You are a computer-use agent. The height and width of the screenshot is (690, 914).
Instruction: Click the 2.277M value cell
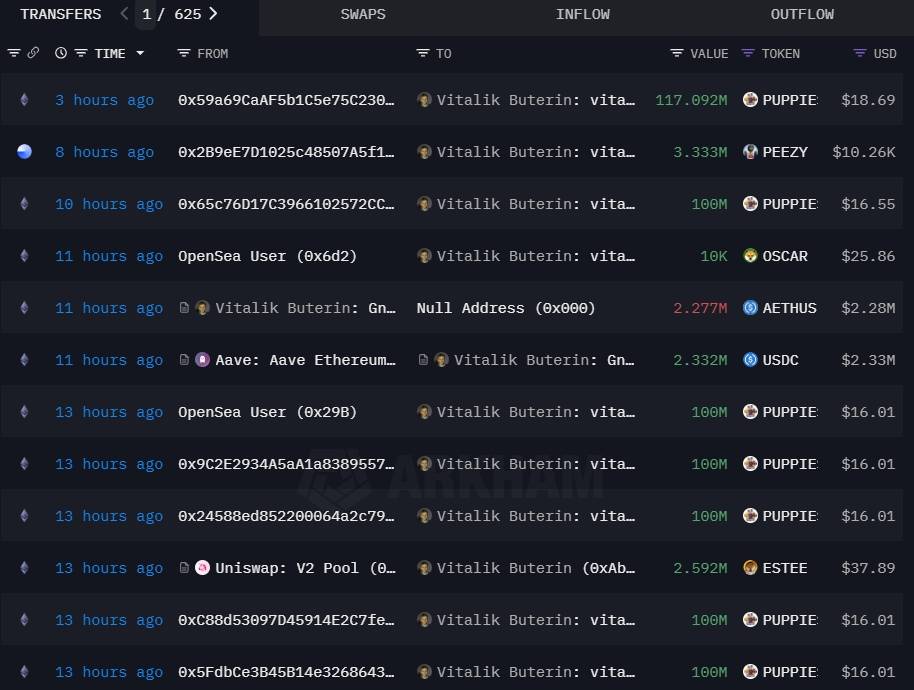click(701, 308)
